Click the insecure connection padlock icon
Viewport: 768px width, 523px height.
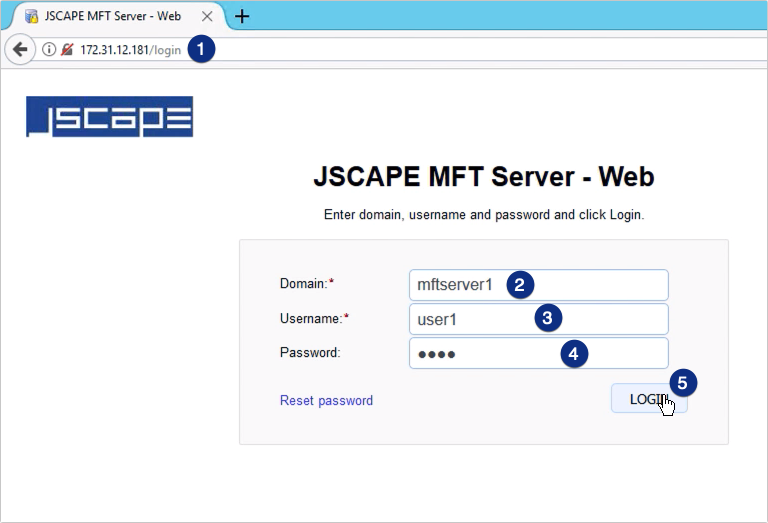click(66, 49)
